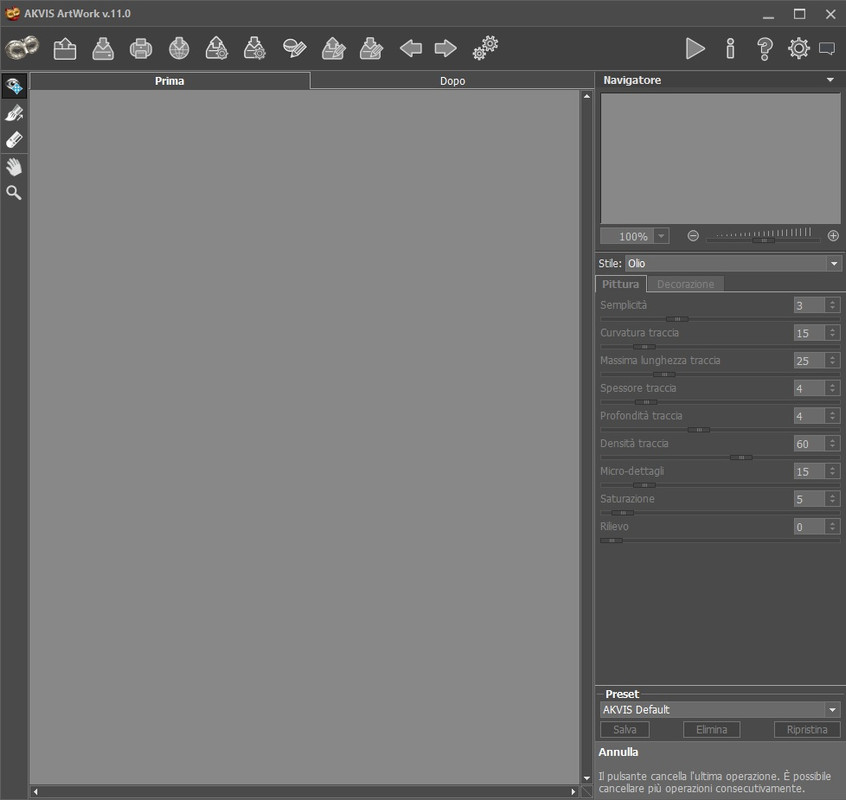Switch to the Dopo tab

click(x=452, y=81)
